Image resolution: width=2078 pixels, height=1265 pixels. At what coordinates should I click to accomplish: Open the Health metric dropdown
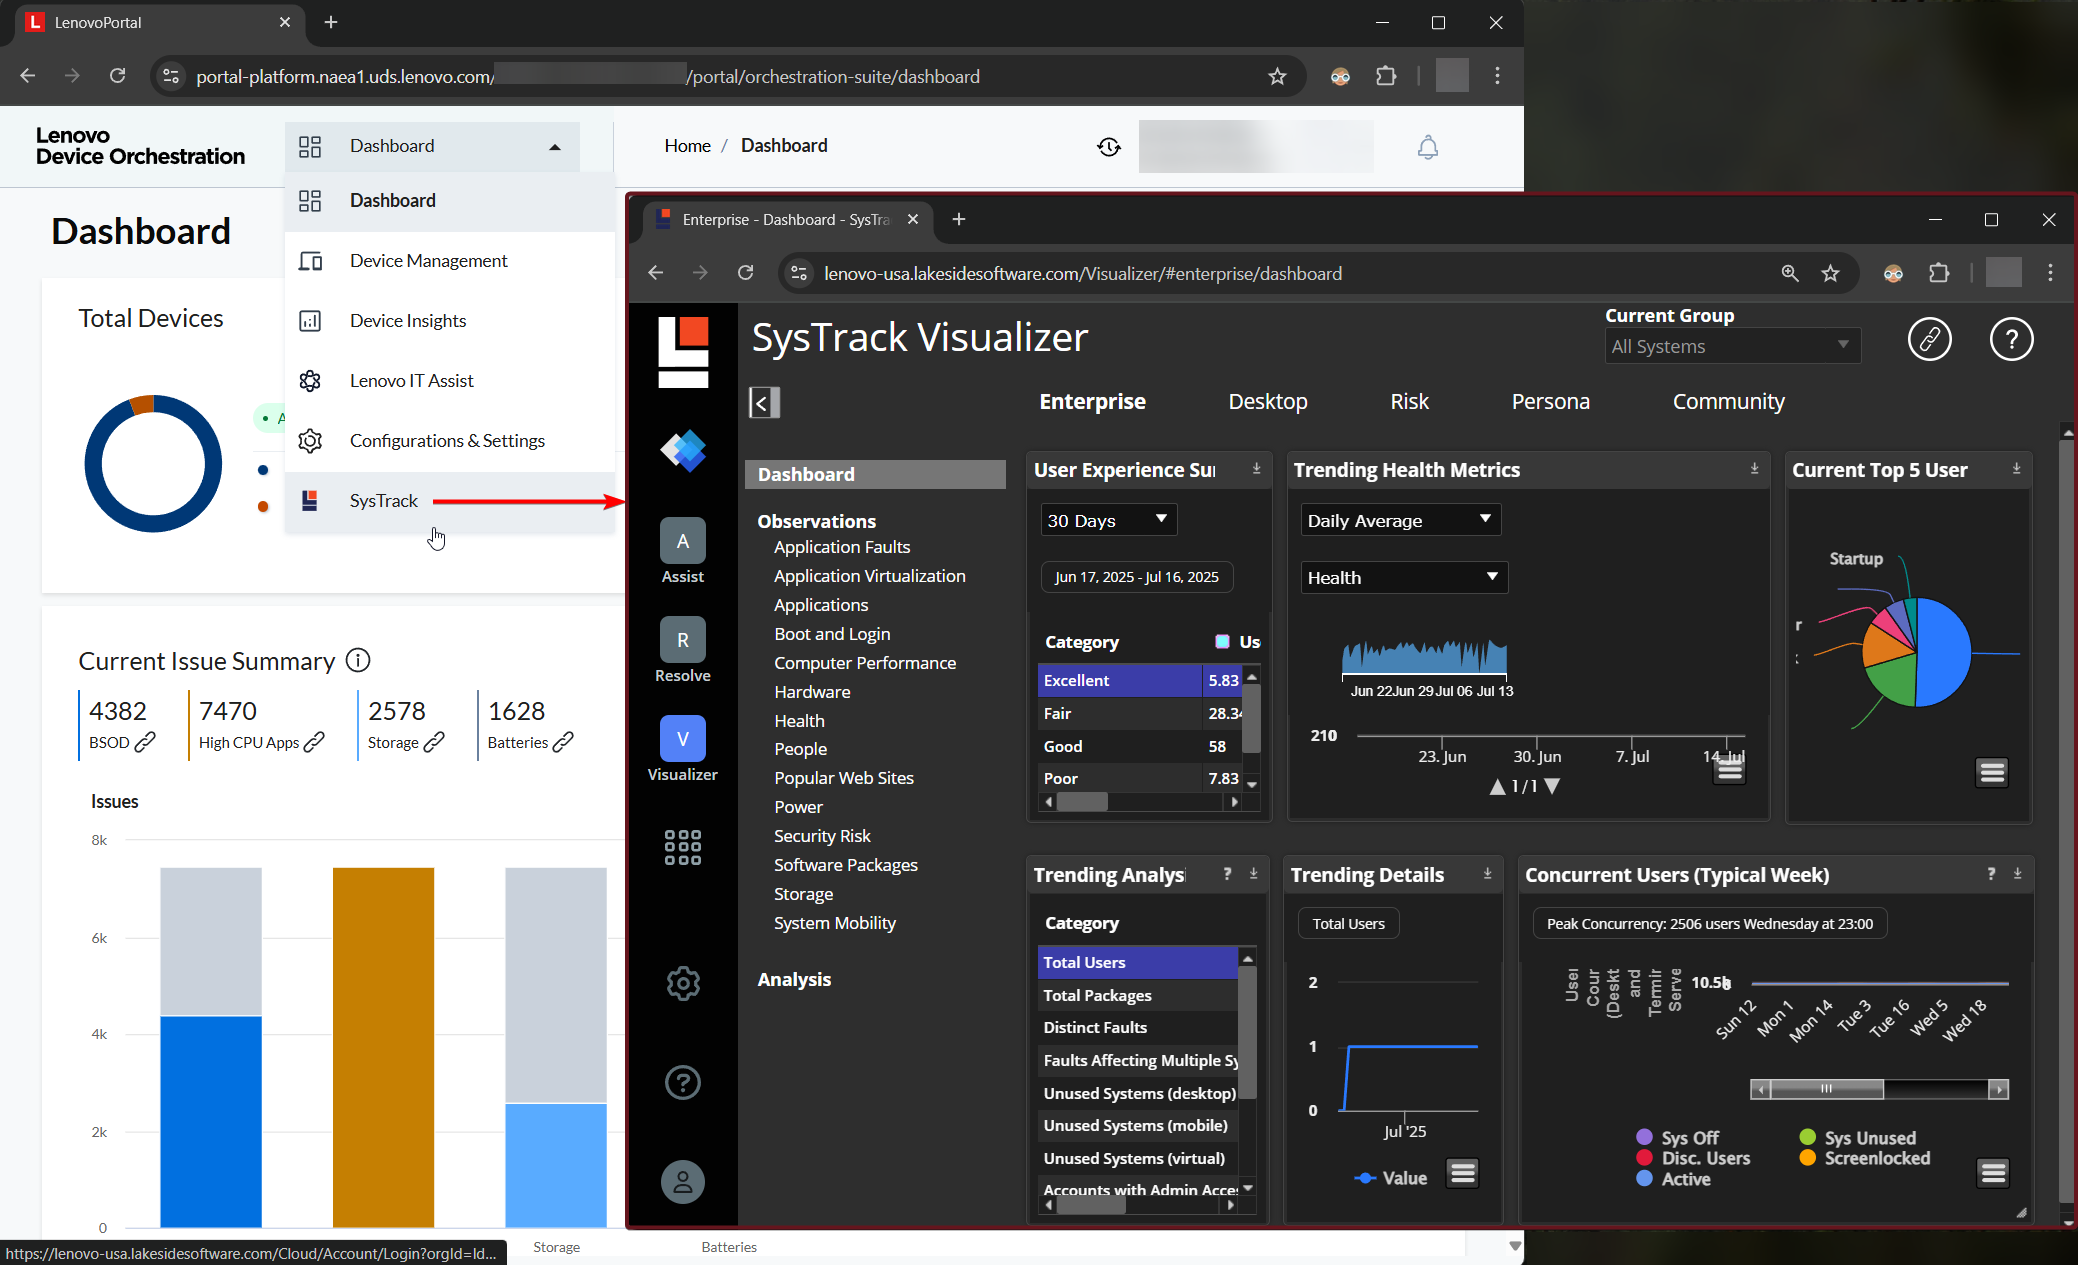(1404, 577)
